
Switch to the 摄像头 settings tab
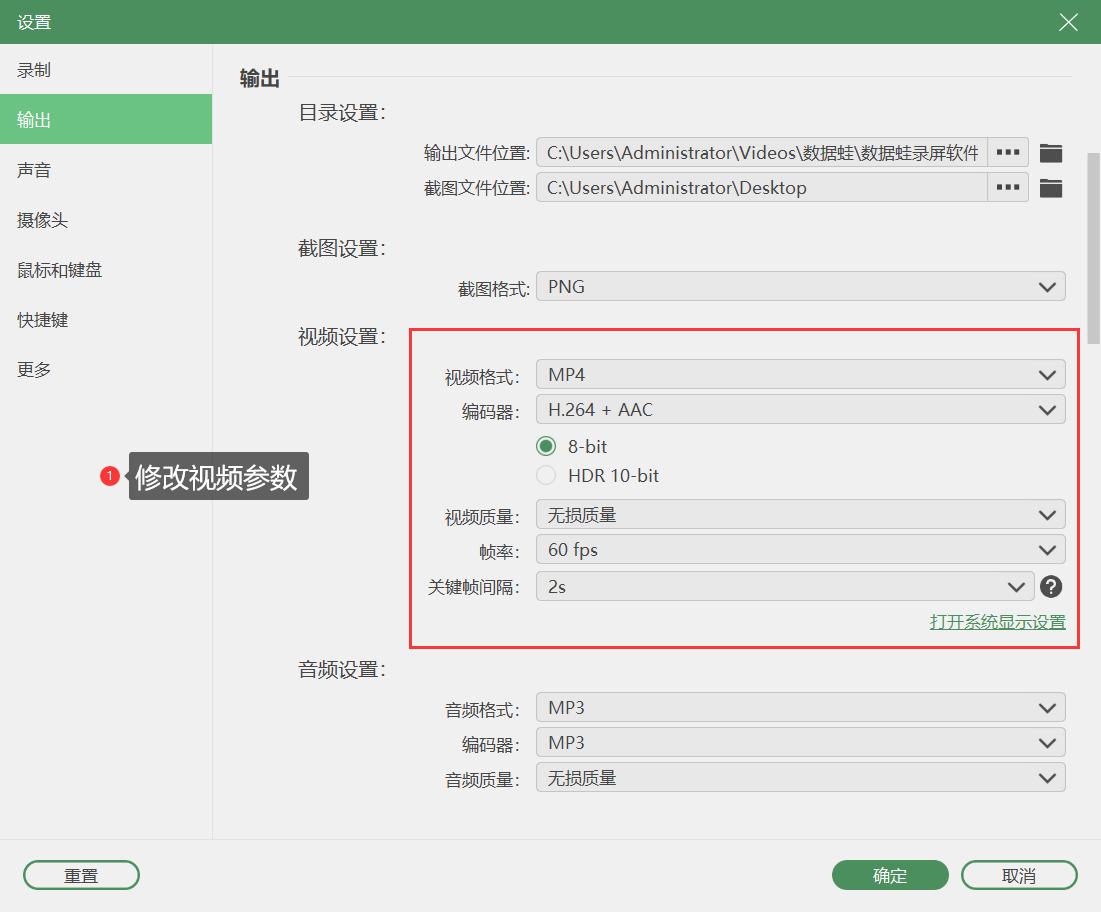tap(50, 219)
